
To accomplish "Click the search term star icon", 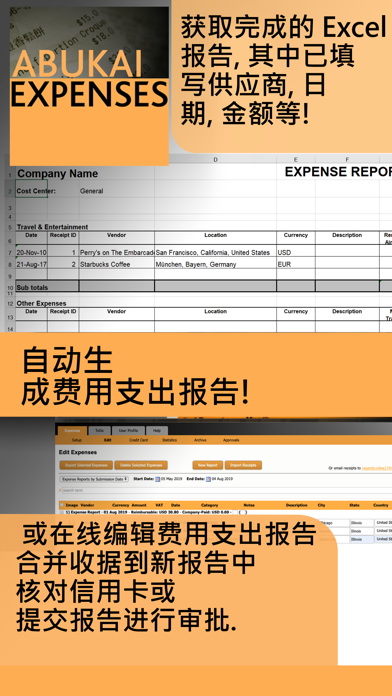I will pos(60,490).
